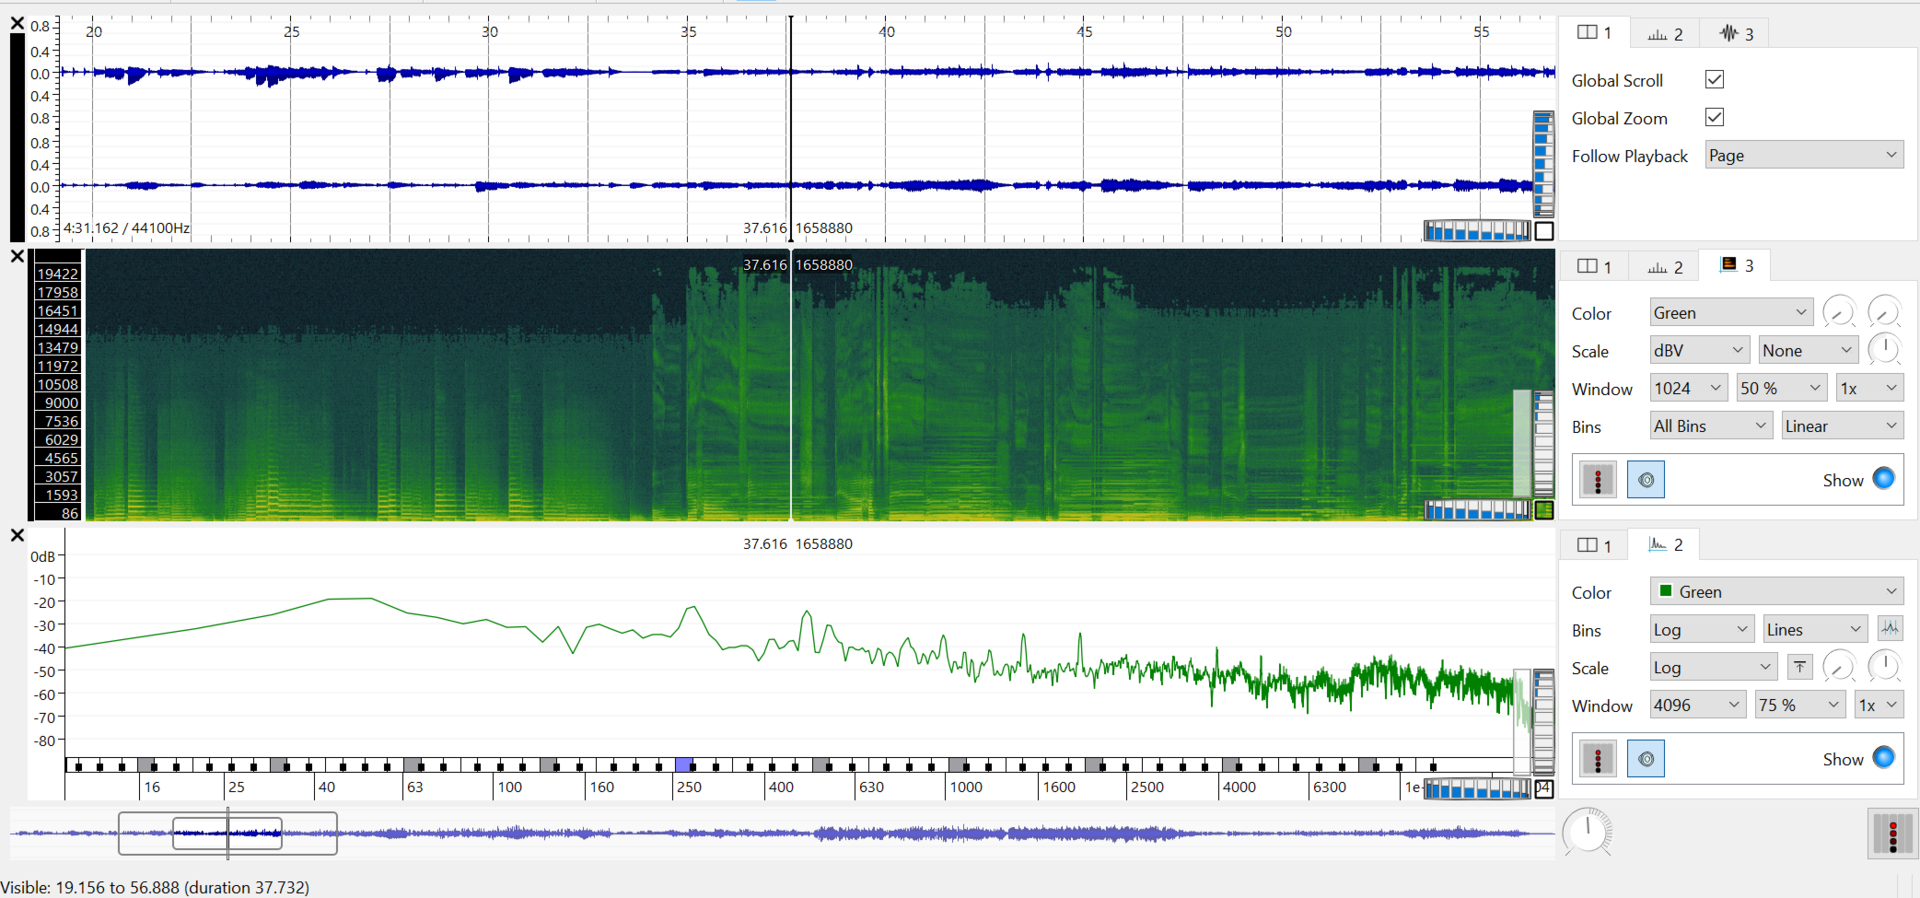Toggle the Global Zoom checkbox
This screenshot has width=1920, height=898.
coord(1715,117)
